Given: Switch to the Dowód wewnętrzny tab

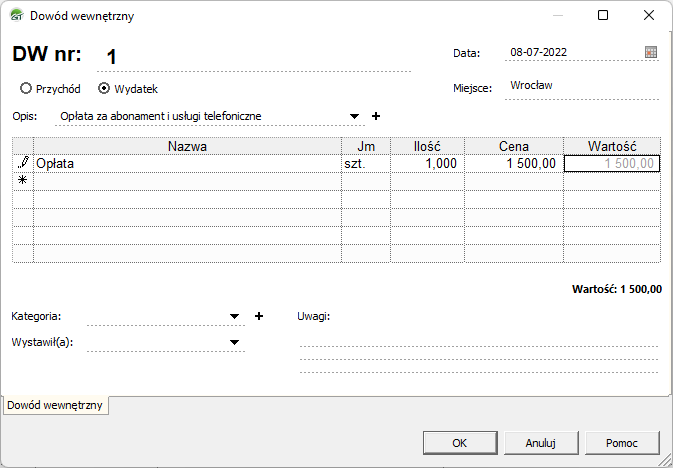Looking at the screenshot, I should point(55,405).
